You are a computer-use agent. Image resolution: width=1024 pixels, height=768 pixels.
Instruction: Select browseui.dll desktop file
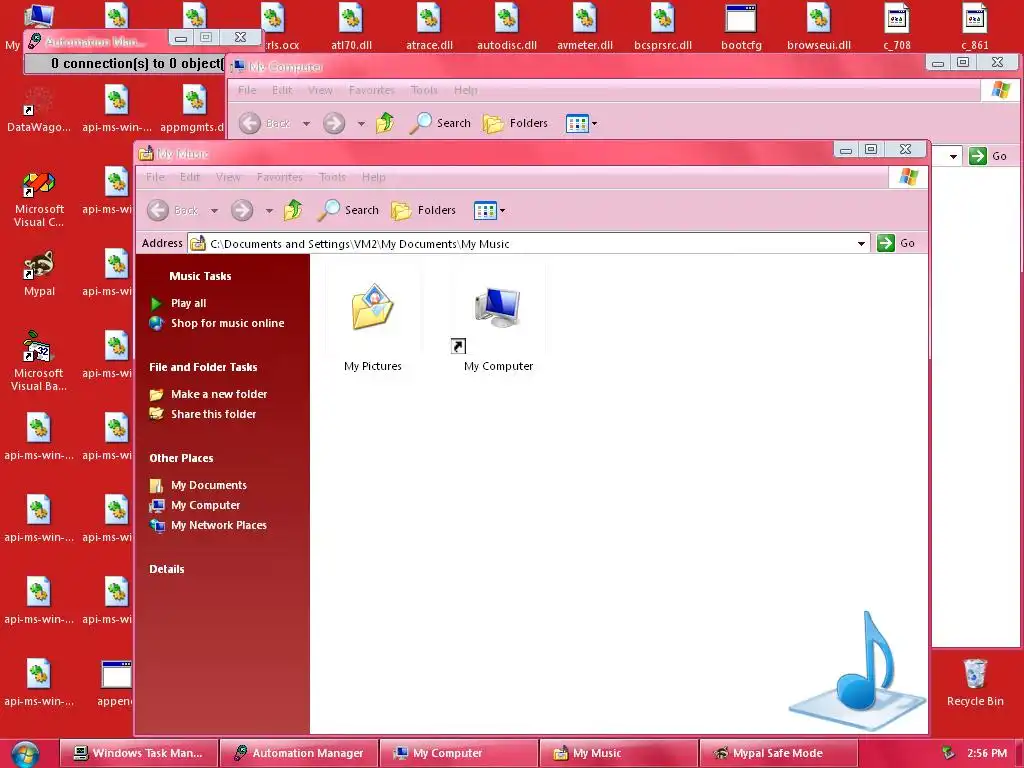819,27
